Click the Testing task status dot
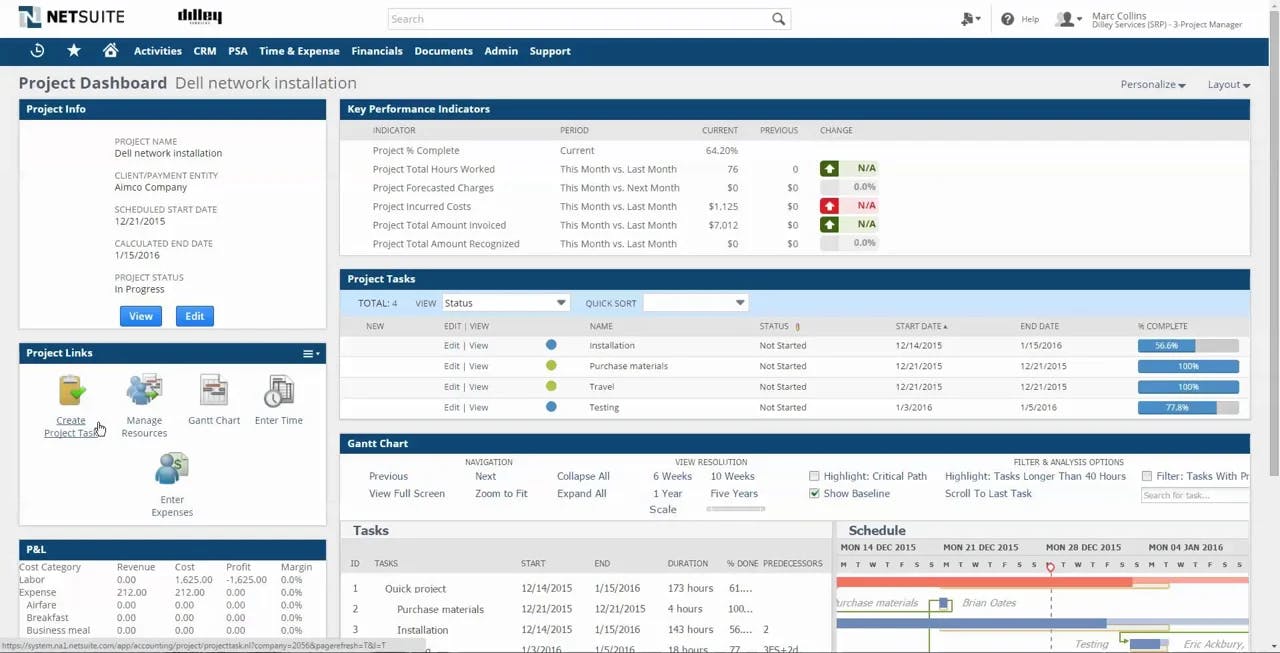The width and height of the screenshot is (1280, 653). pyautogui.click(x=551, y=407)
